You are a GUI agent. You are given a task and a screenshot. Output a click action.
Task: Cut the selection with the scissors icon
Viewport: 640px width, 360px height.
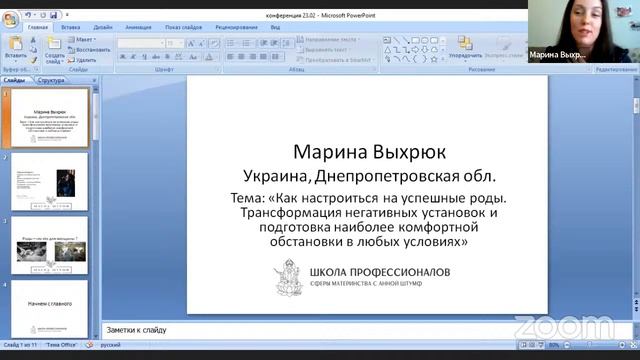click(33, 40)
